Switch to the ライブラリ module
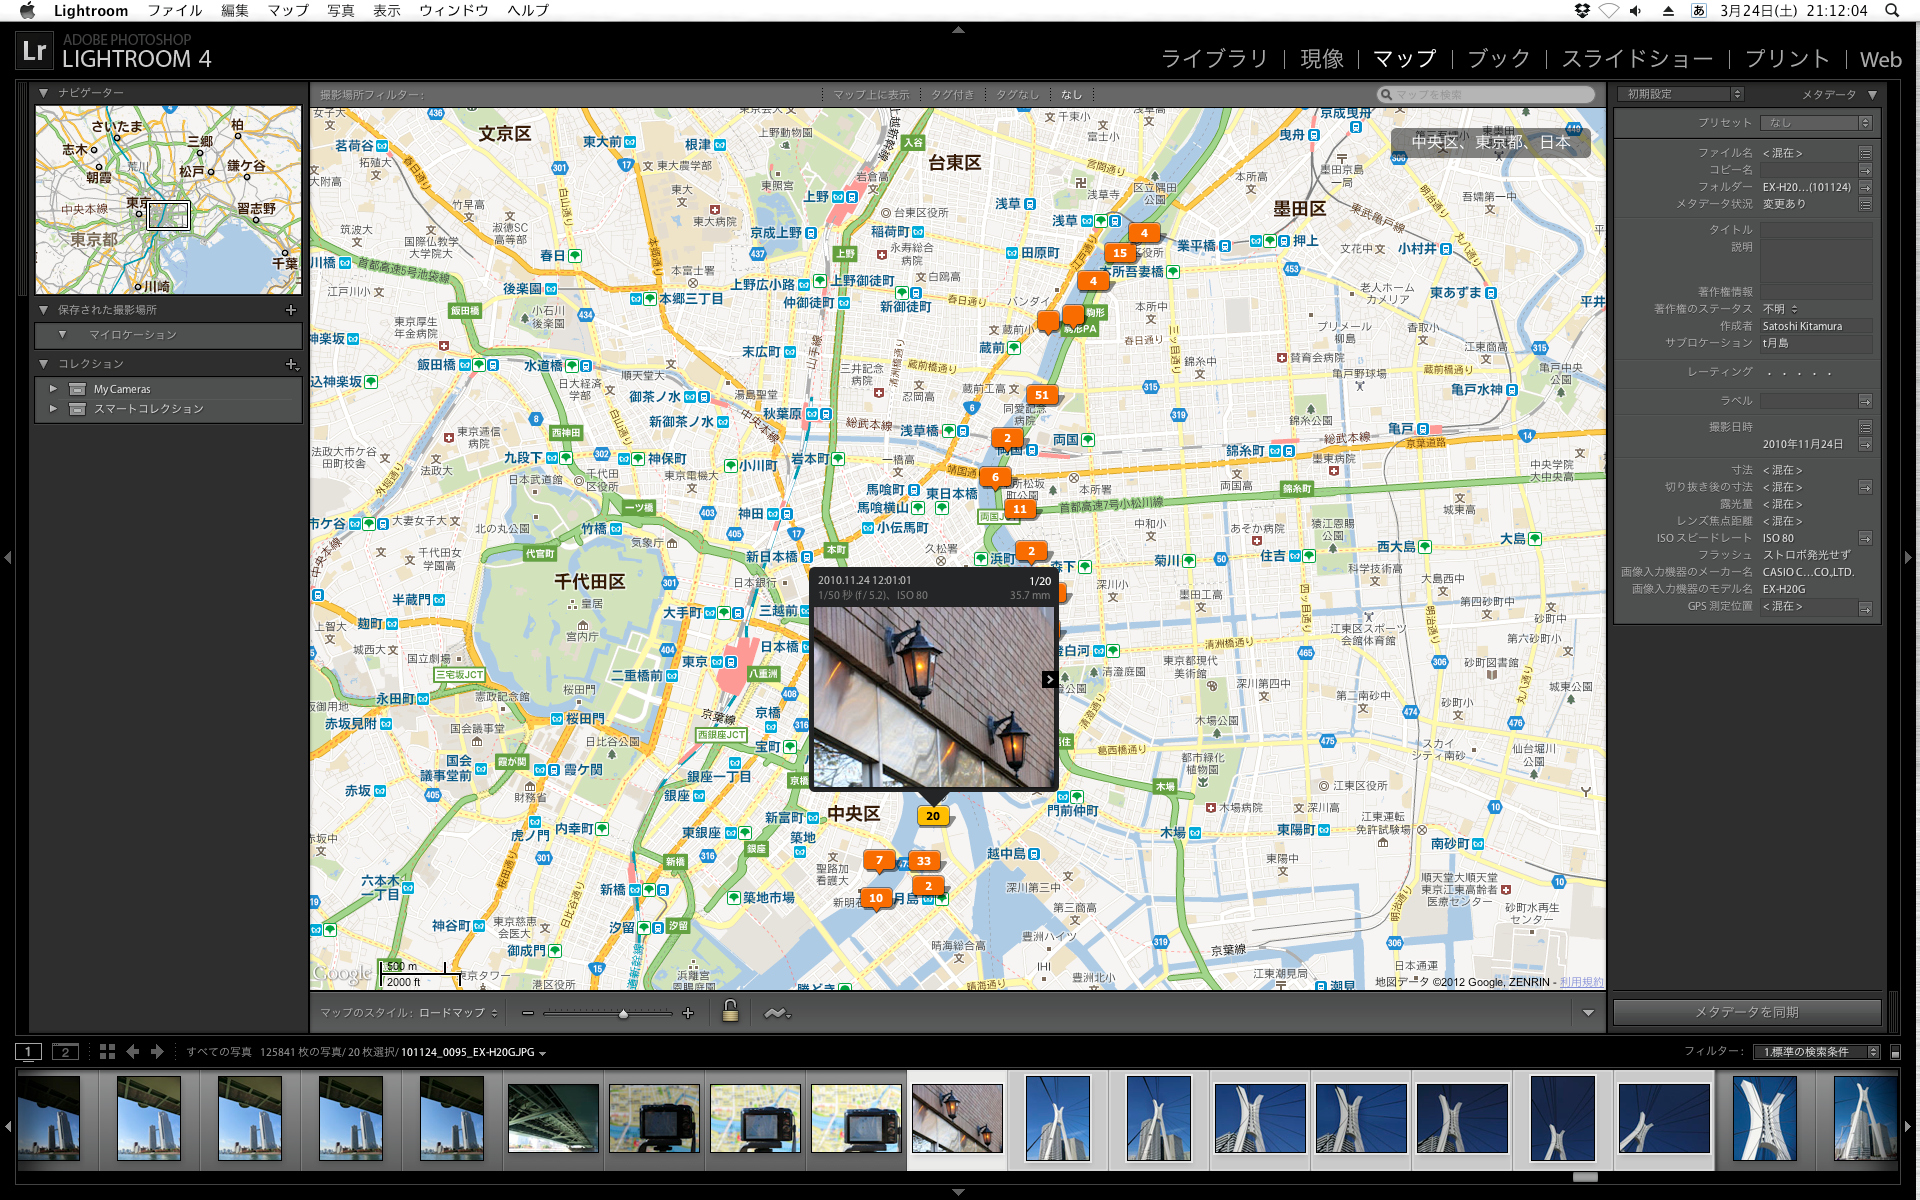 point(1213,59)
